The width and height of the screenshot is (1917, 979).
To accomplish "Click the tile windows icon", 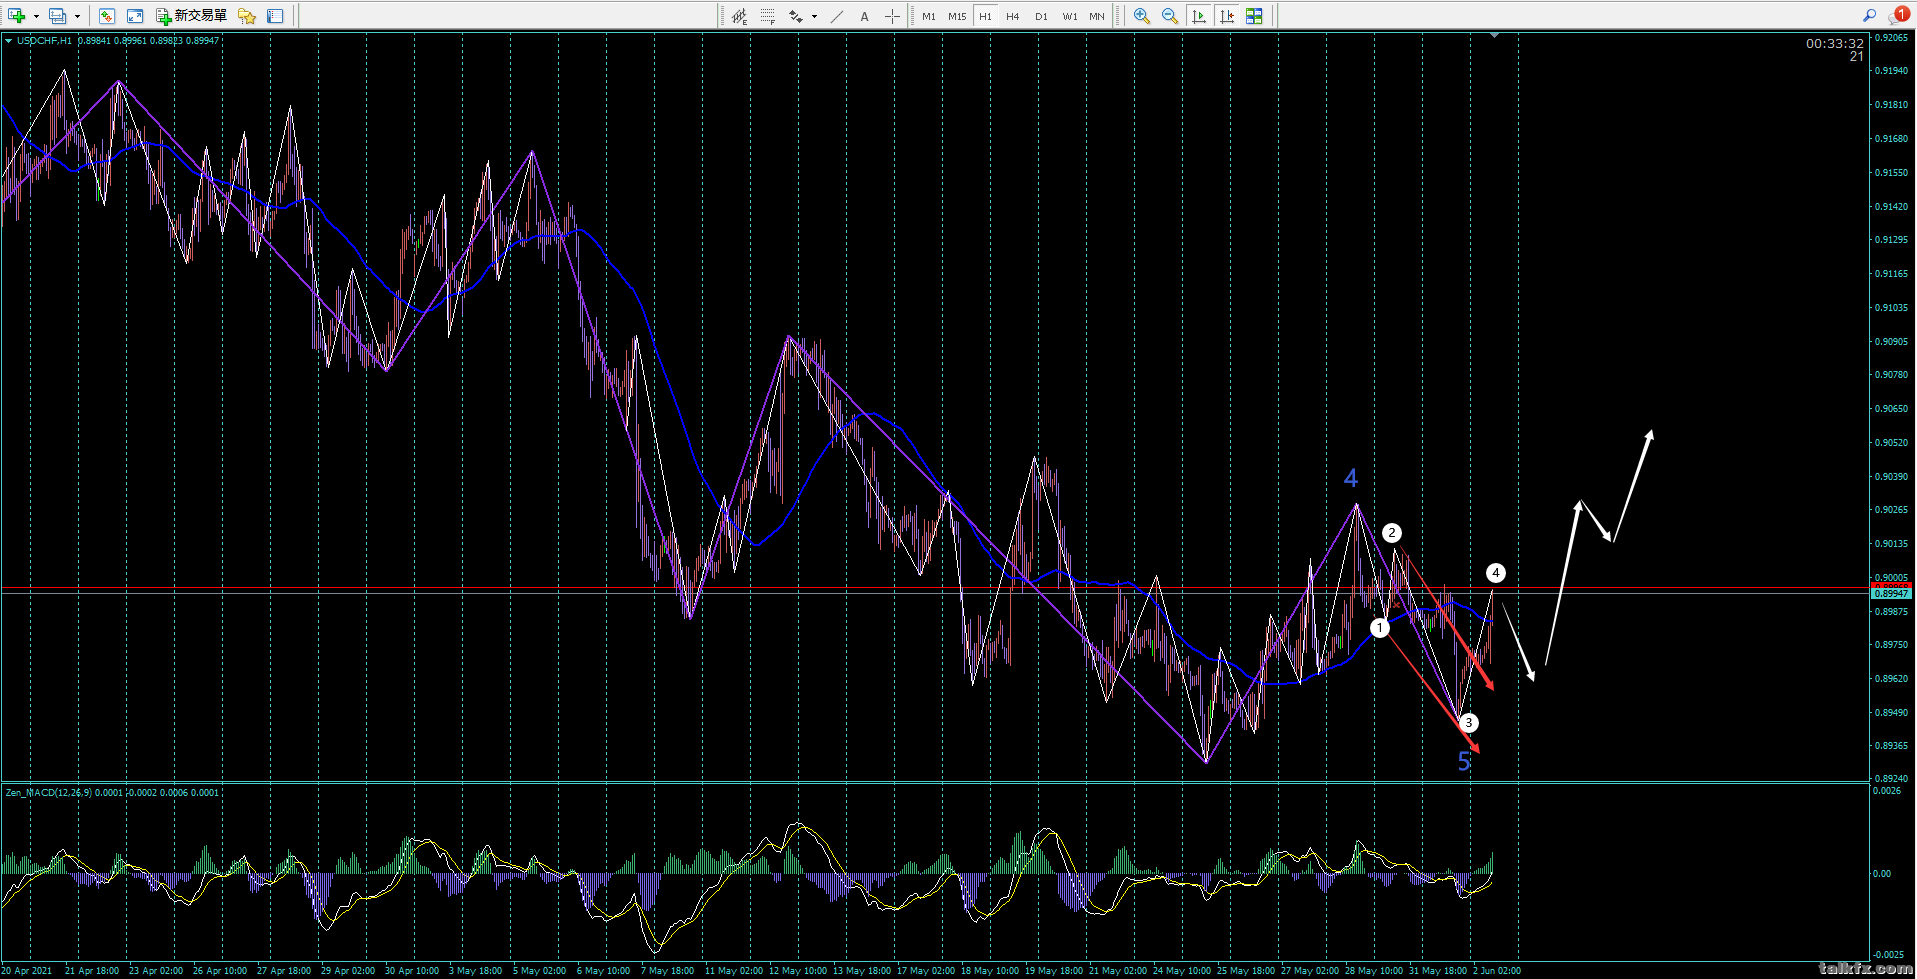I will point(1254,16).
